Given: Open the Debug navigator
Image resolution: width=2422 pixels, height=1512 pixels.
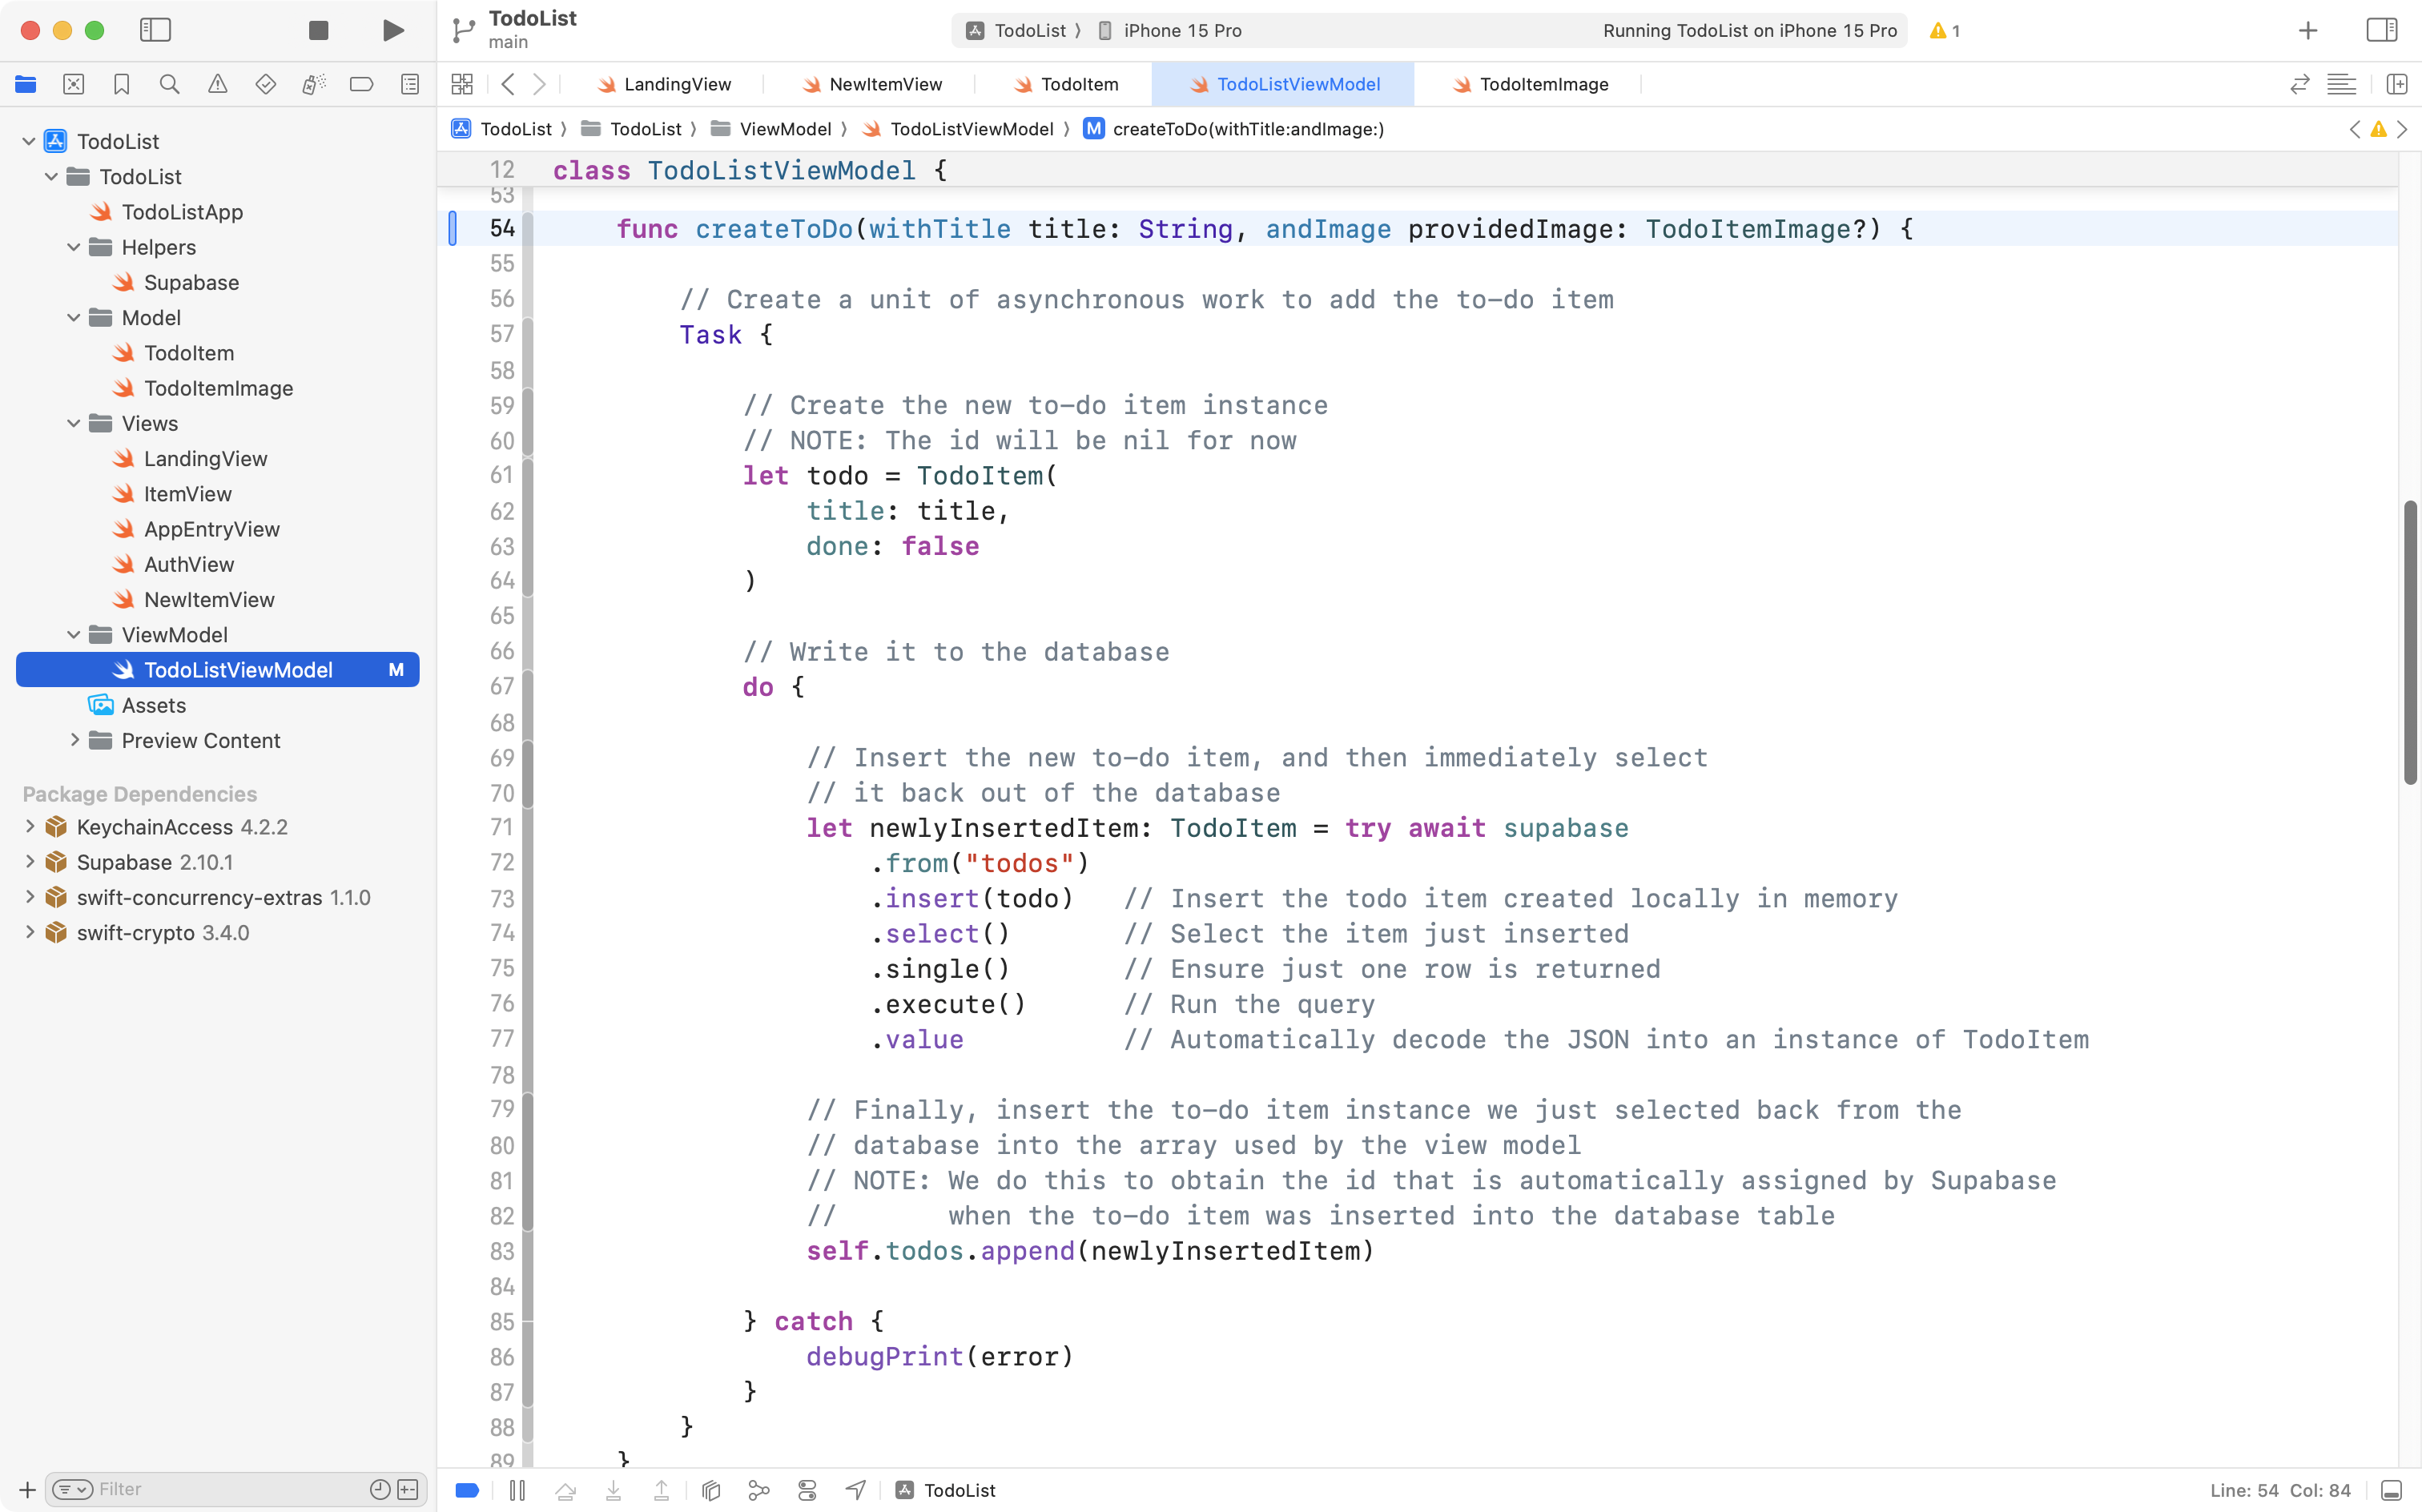Looking at the screenshot, I should [x=313, y=84].
